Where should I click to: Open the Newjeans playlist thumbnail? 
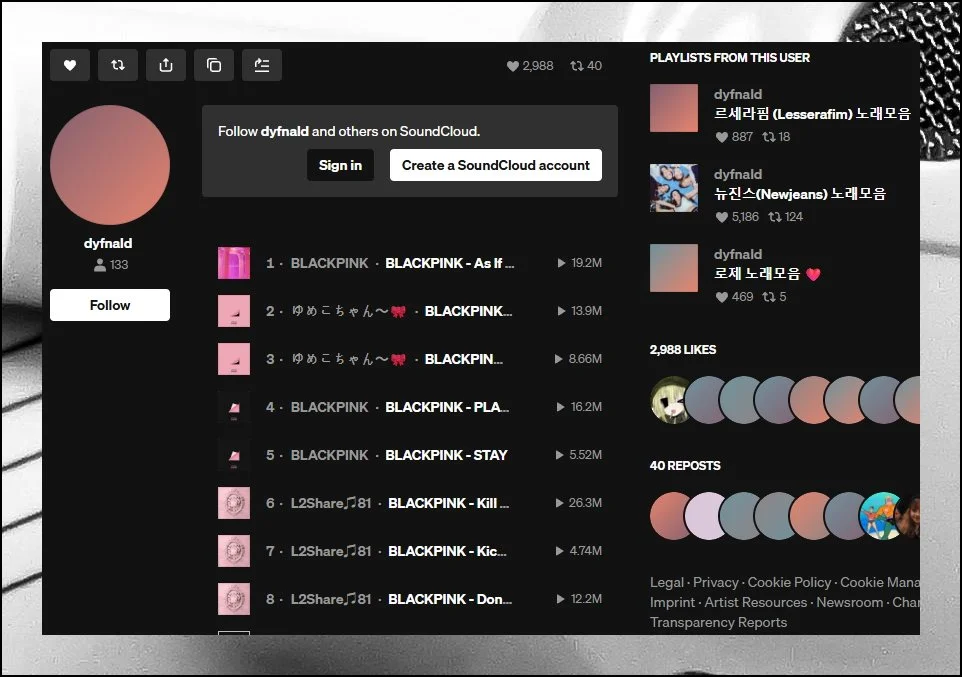pyautogui.click(x=674, y=188)
